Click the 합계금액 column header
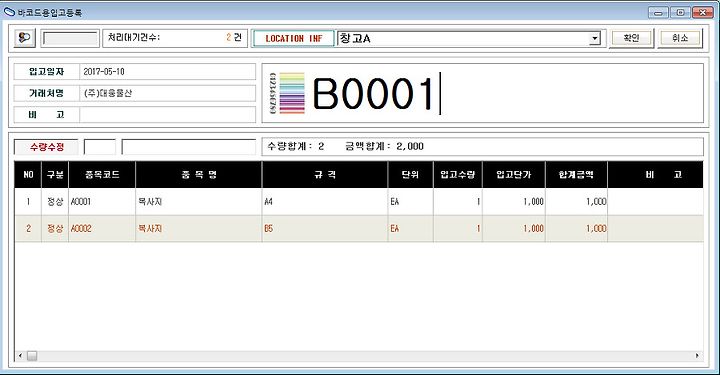The width and height of the screenshot is (720, 375). (x=576, y=174)
